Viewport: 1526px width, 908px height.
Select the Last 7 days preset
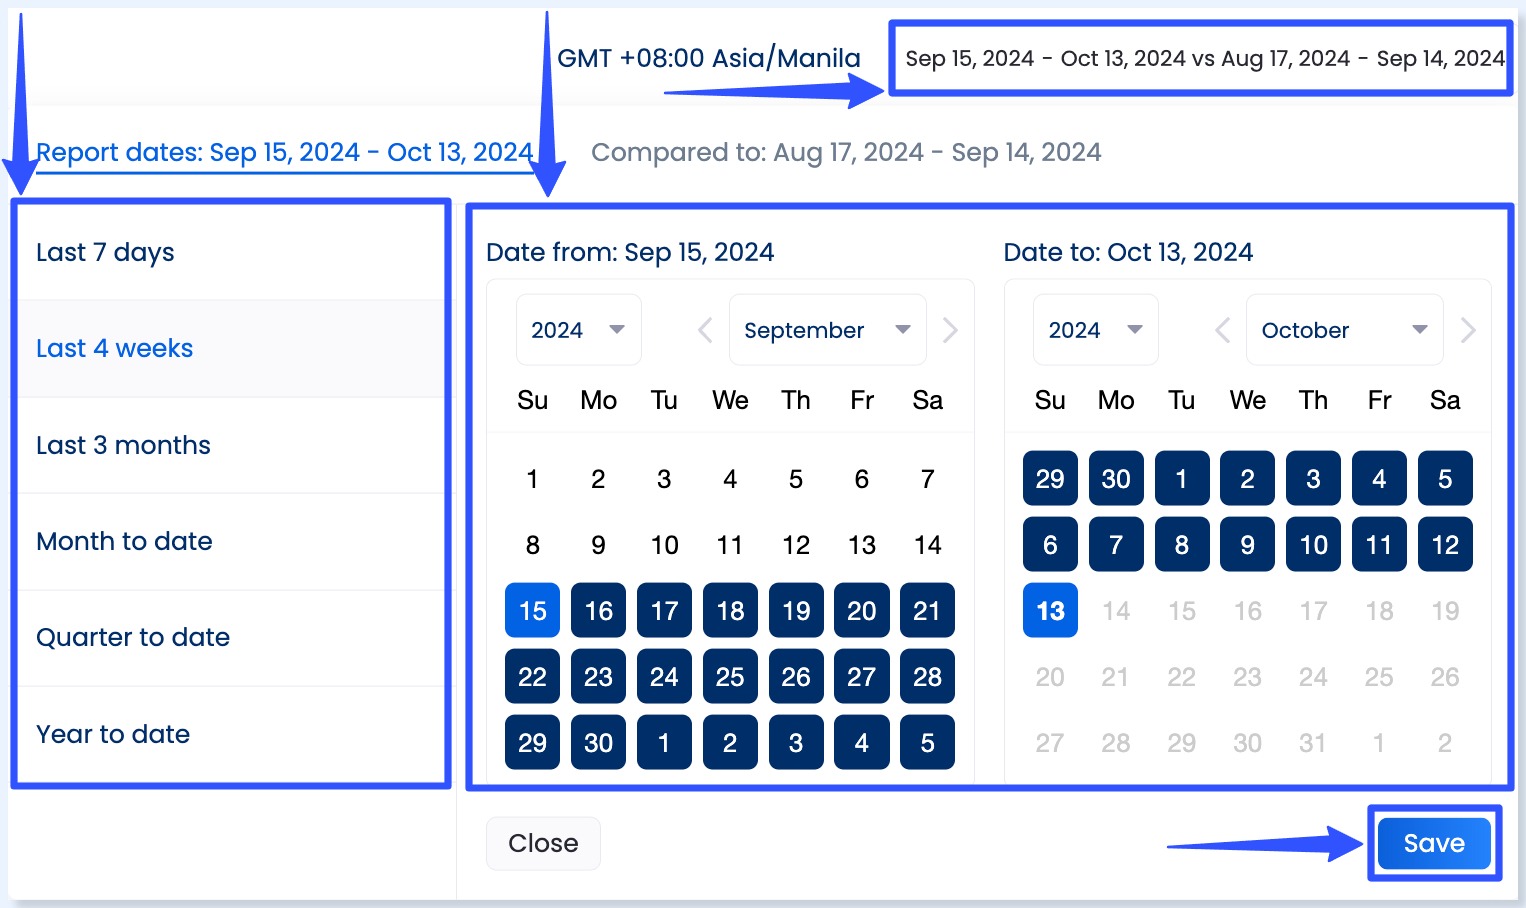click(105, 252)
